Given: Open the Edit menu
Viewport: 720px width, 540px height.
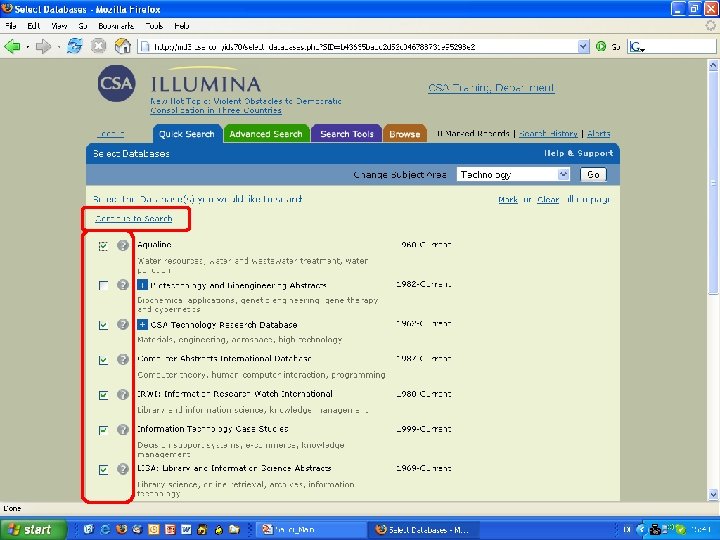Looking at the screenshot, I should pyautogui.click(x=34, y=26).
